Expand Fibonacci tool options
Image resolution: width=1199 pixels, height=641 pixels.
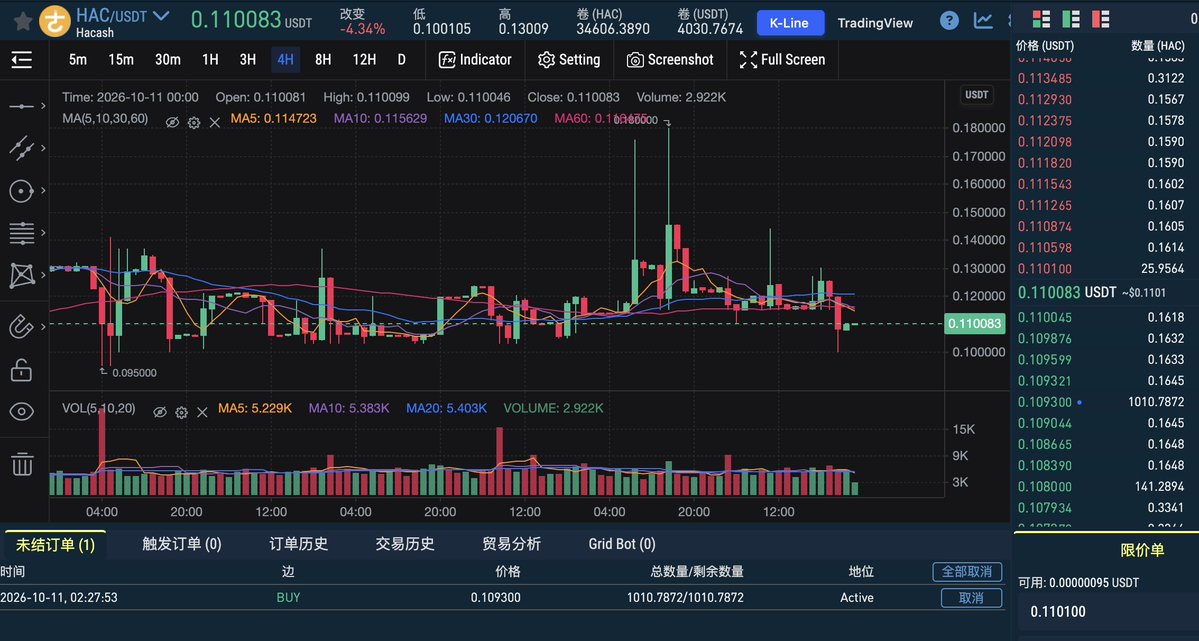pos(43,233)
